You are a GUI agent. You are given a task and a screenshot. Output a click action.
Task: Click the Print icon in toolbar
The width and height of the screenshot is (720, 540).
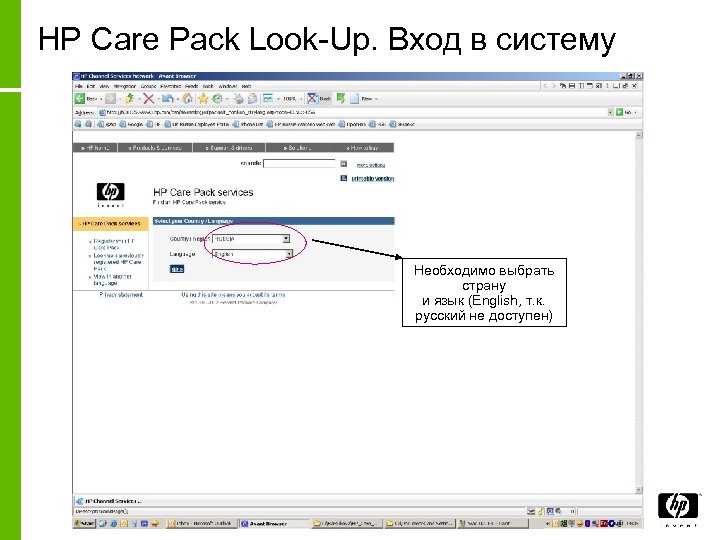239,99
